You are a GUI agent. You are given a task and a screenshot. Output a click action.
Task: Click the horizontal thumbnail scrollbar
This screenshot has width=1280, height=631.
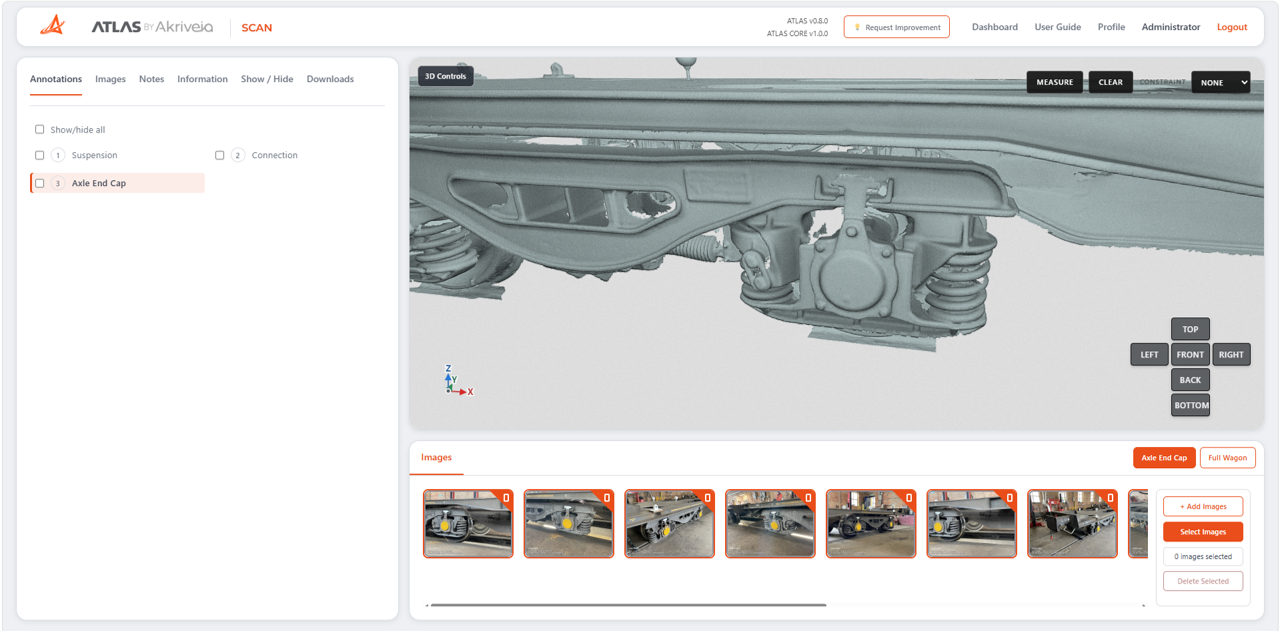coord(628,605)
